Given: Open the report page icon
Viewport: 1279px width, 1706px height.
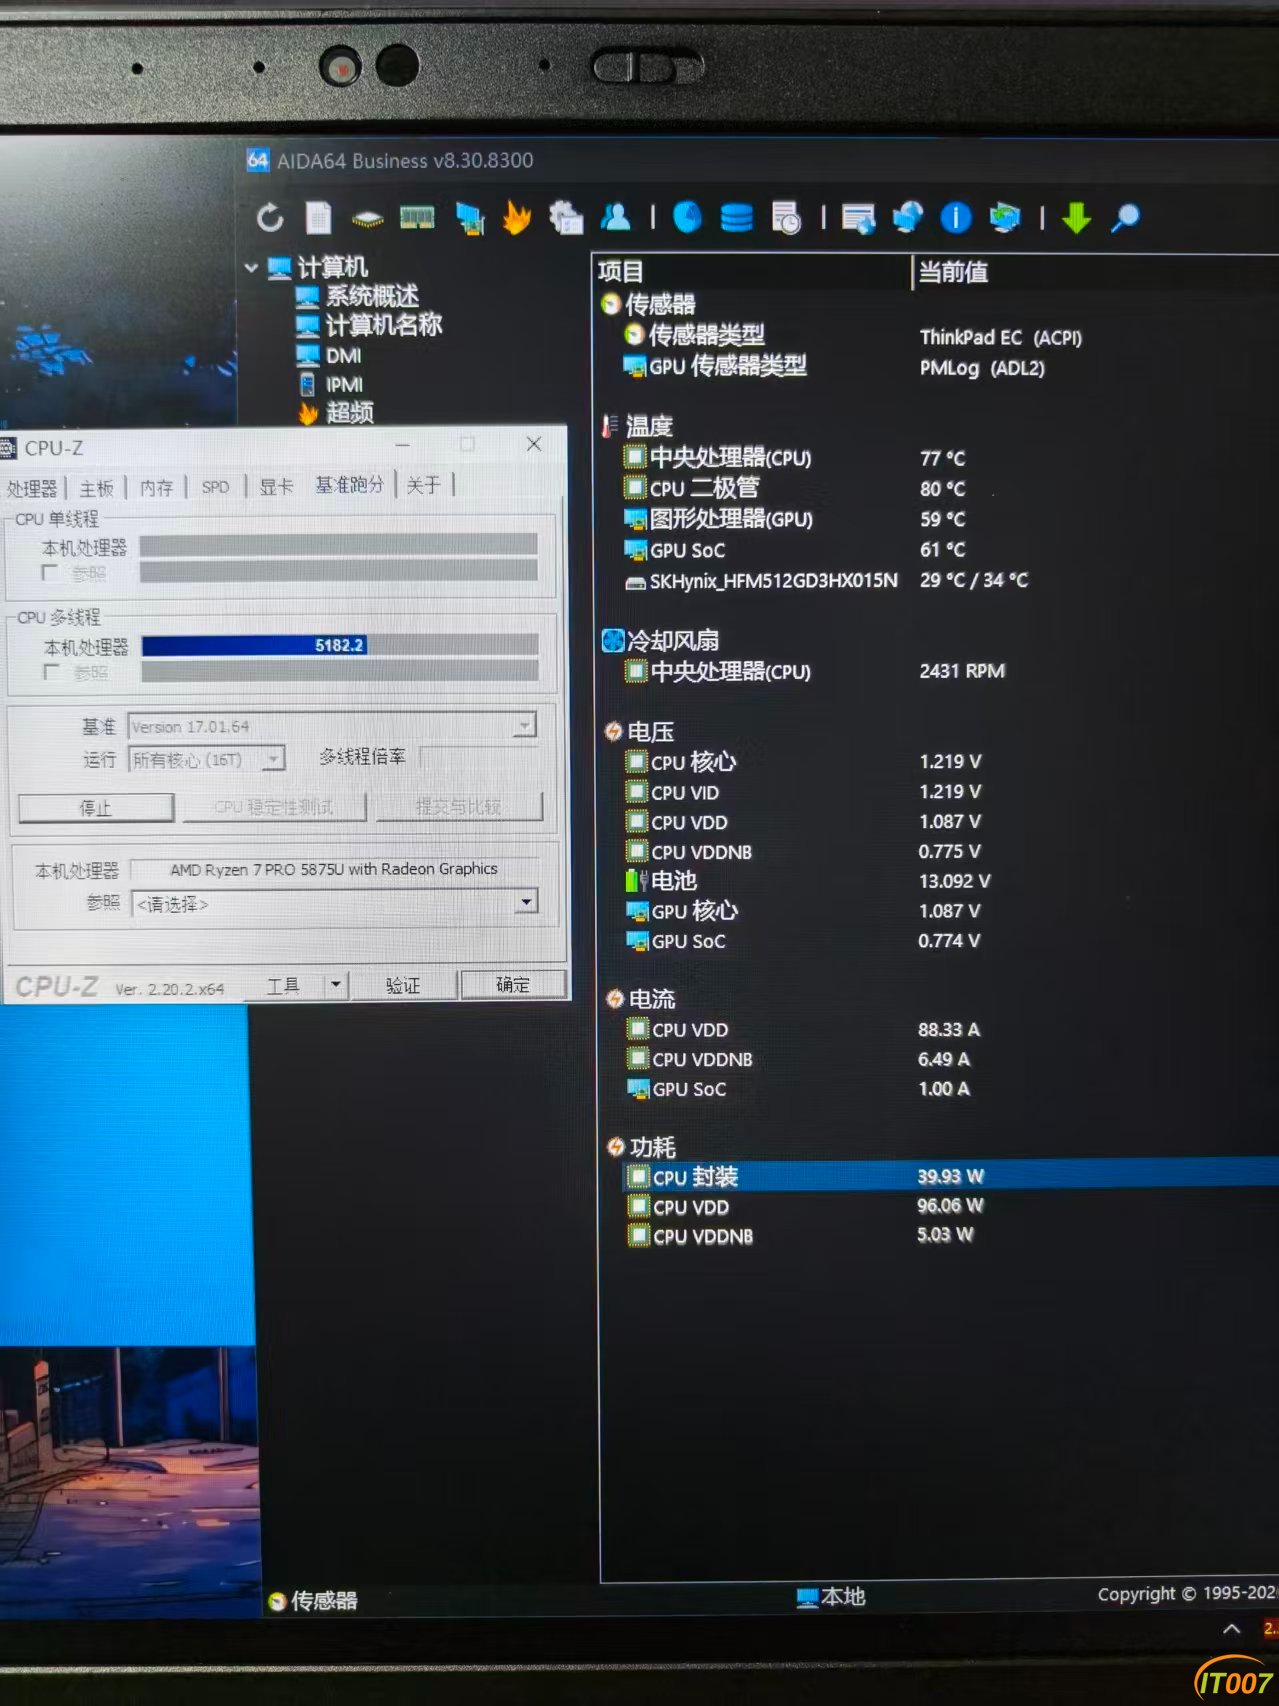Looking at the screenshot, I should coord(319,218).
